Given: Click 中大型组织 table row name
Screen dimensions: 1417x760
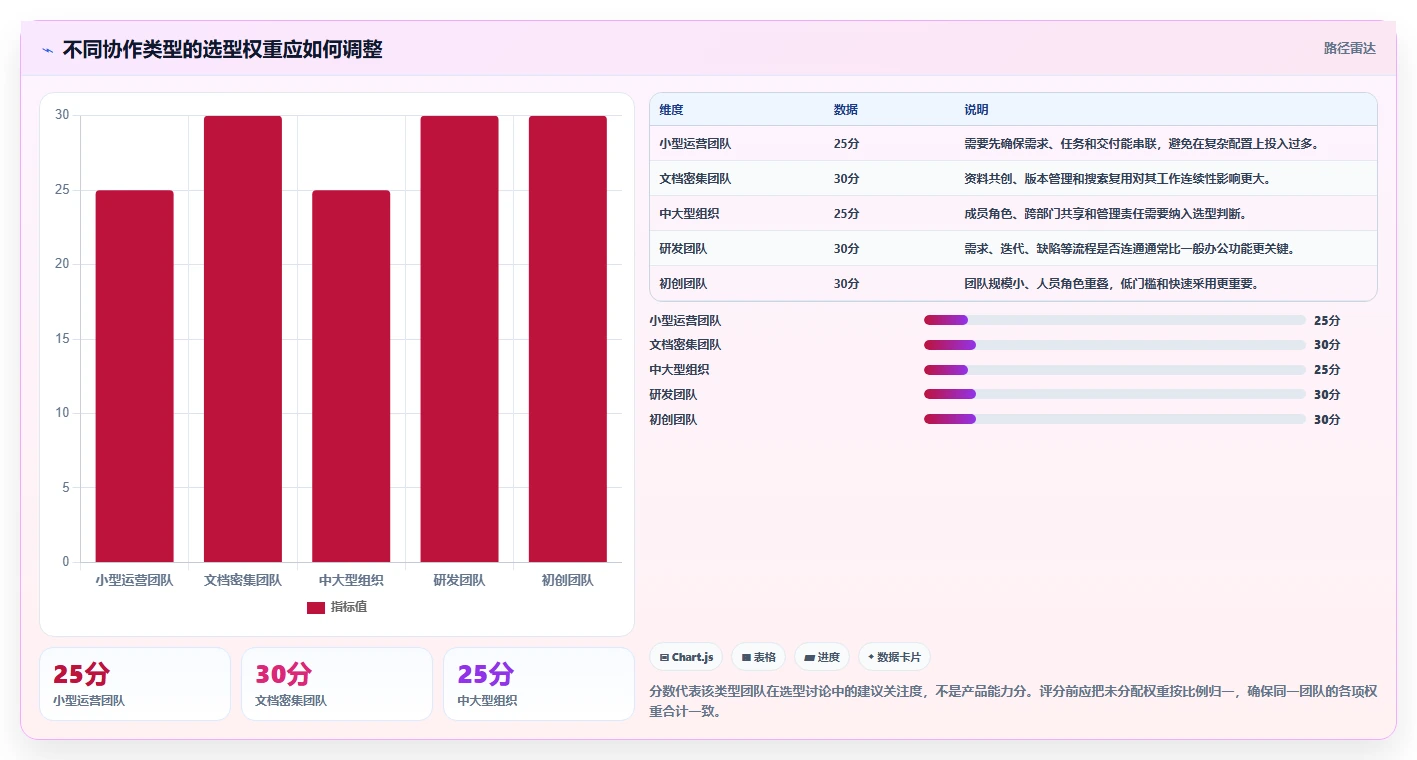Looking at the screenshot, I should pos(689,214).
